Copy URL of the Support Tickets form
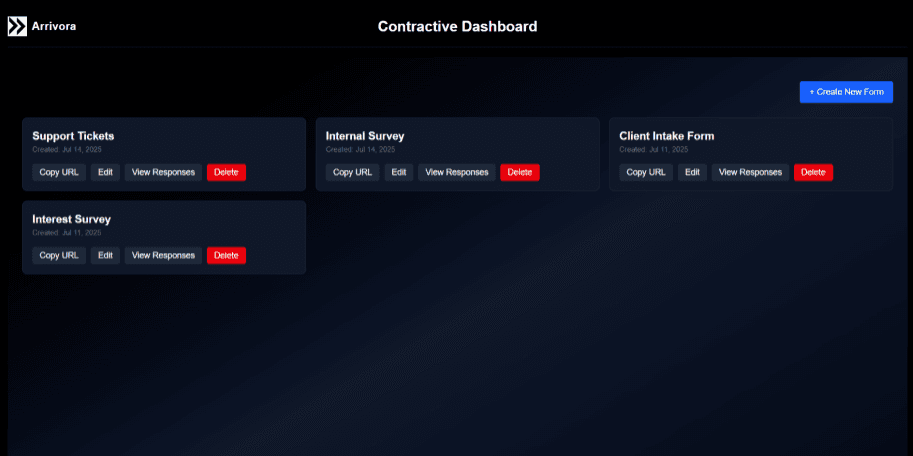 [x=59, y=172]
